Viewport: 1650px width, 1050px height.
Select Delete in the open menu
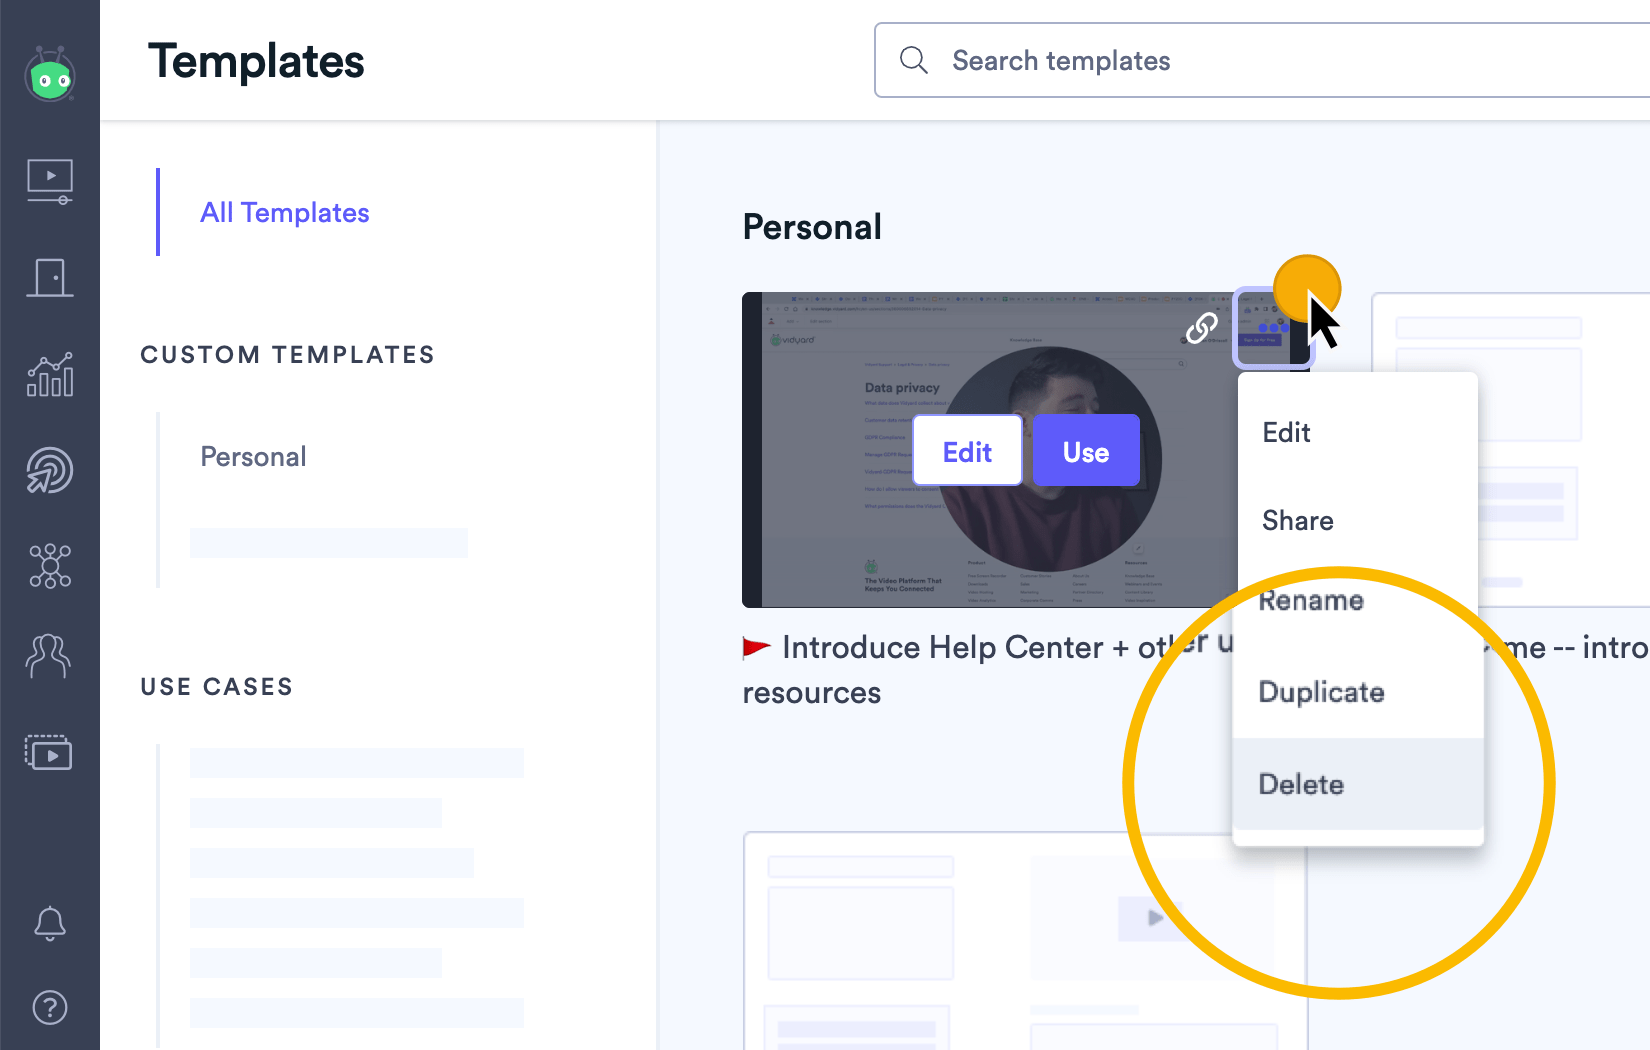pyautogui.click(x=1301, y=784)
